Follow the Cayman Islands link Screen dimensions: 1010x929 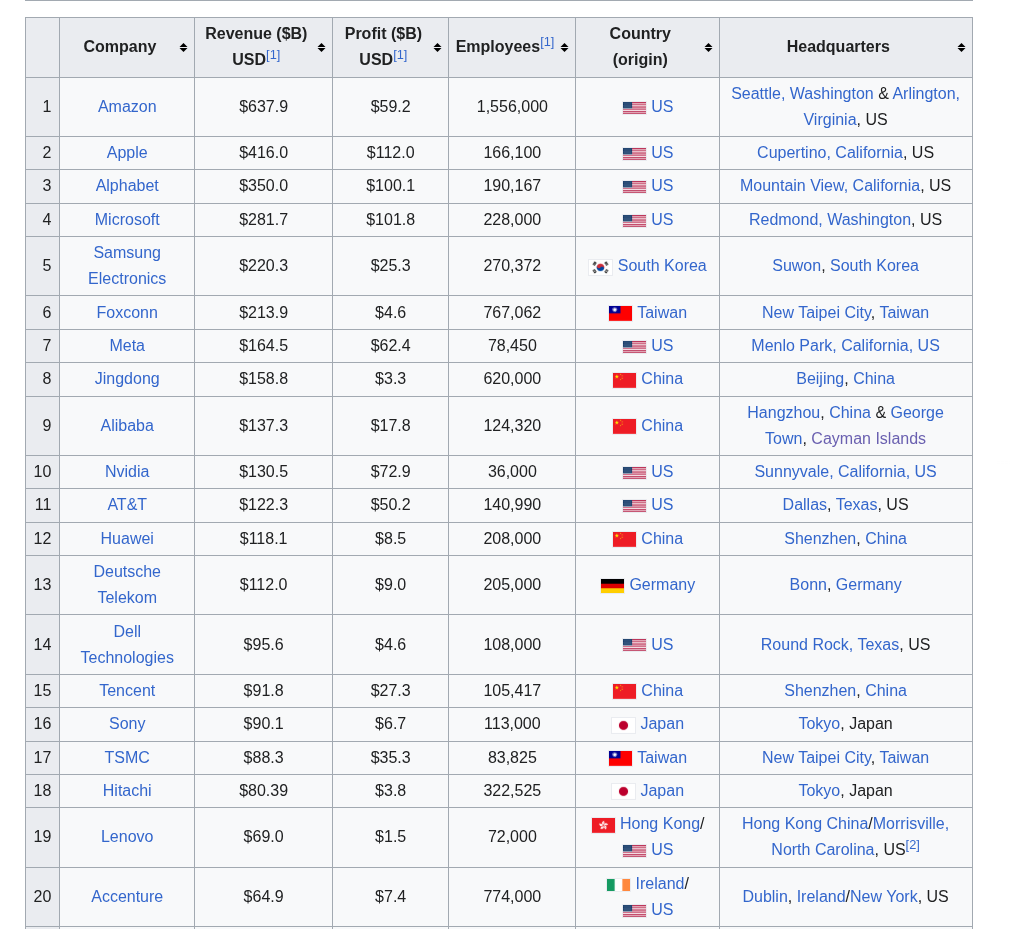868,439
